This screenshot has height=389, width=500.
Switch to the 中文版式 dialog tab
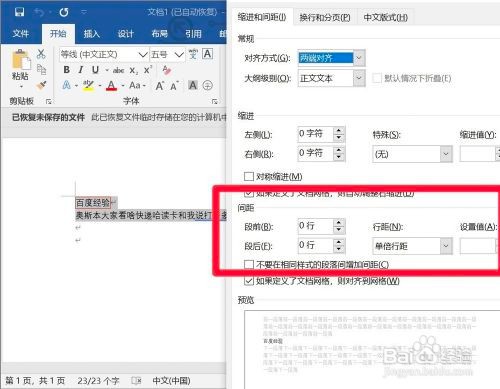[385, 17]
